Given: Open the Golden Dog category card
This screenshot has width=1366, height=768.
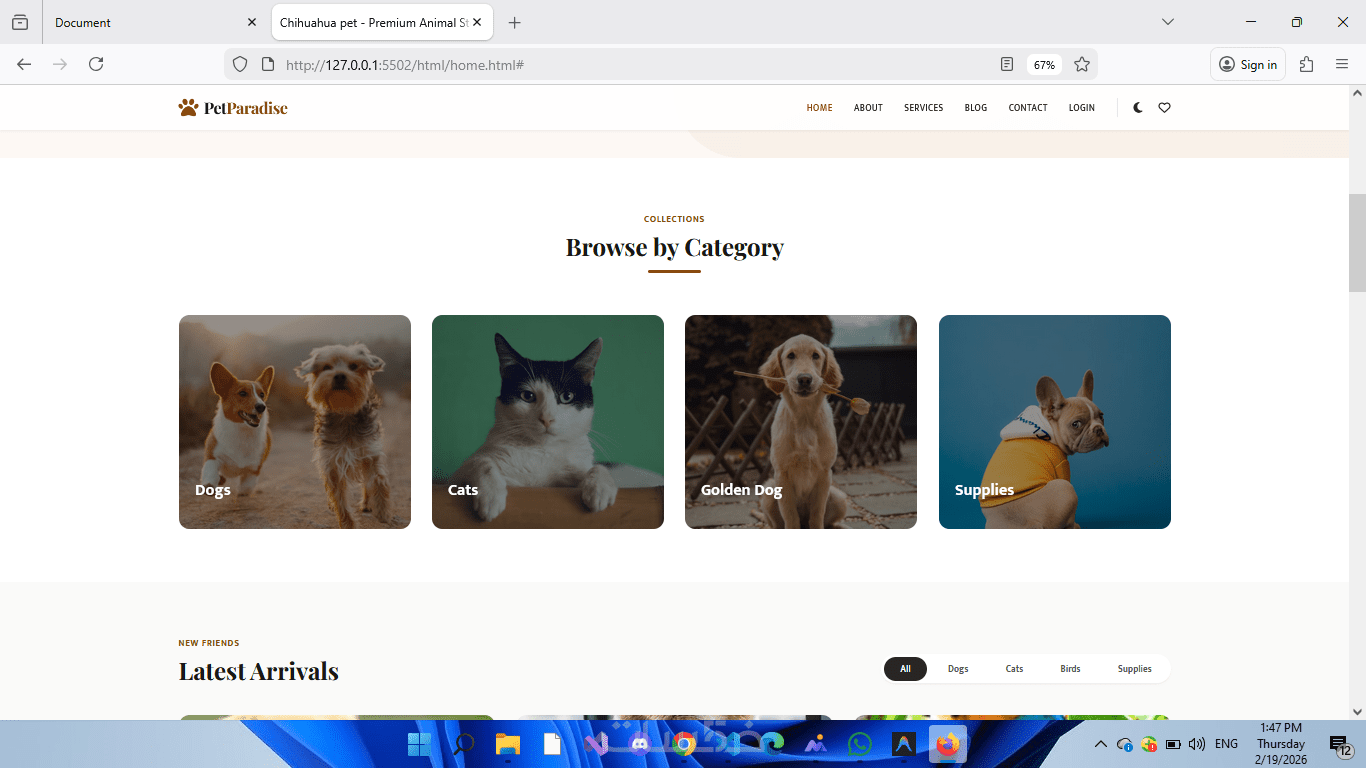Looking at the screenshot, I should click(x=801, y=422).
